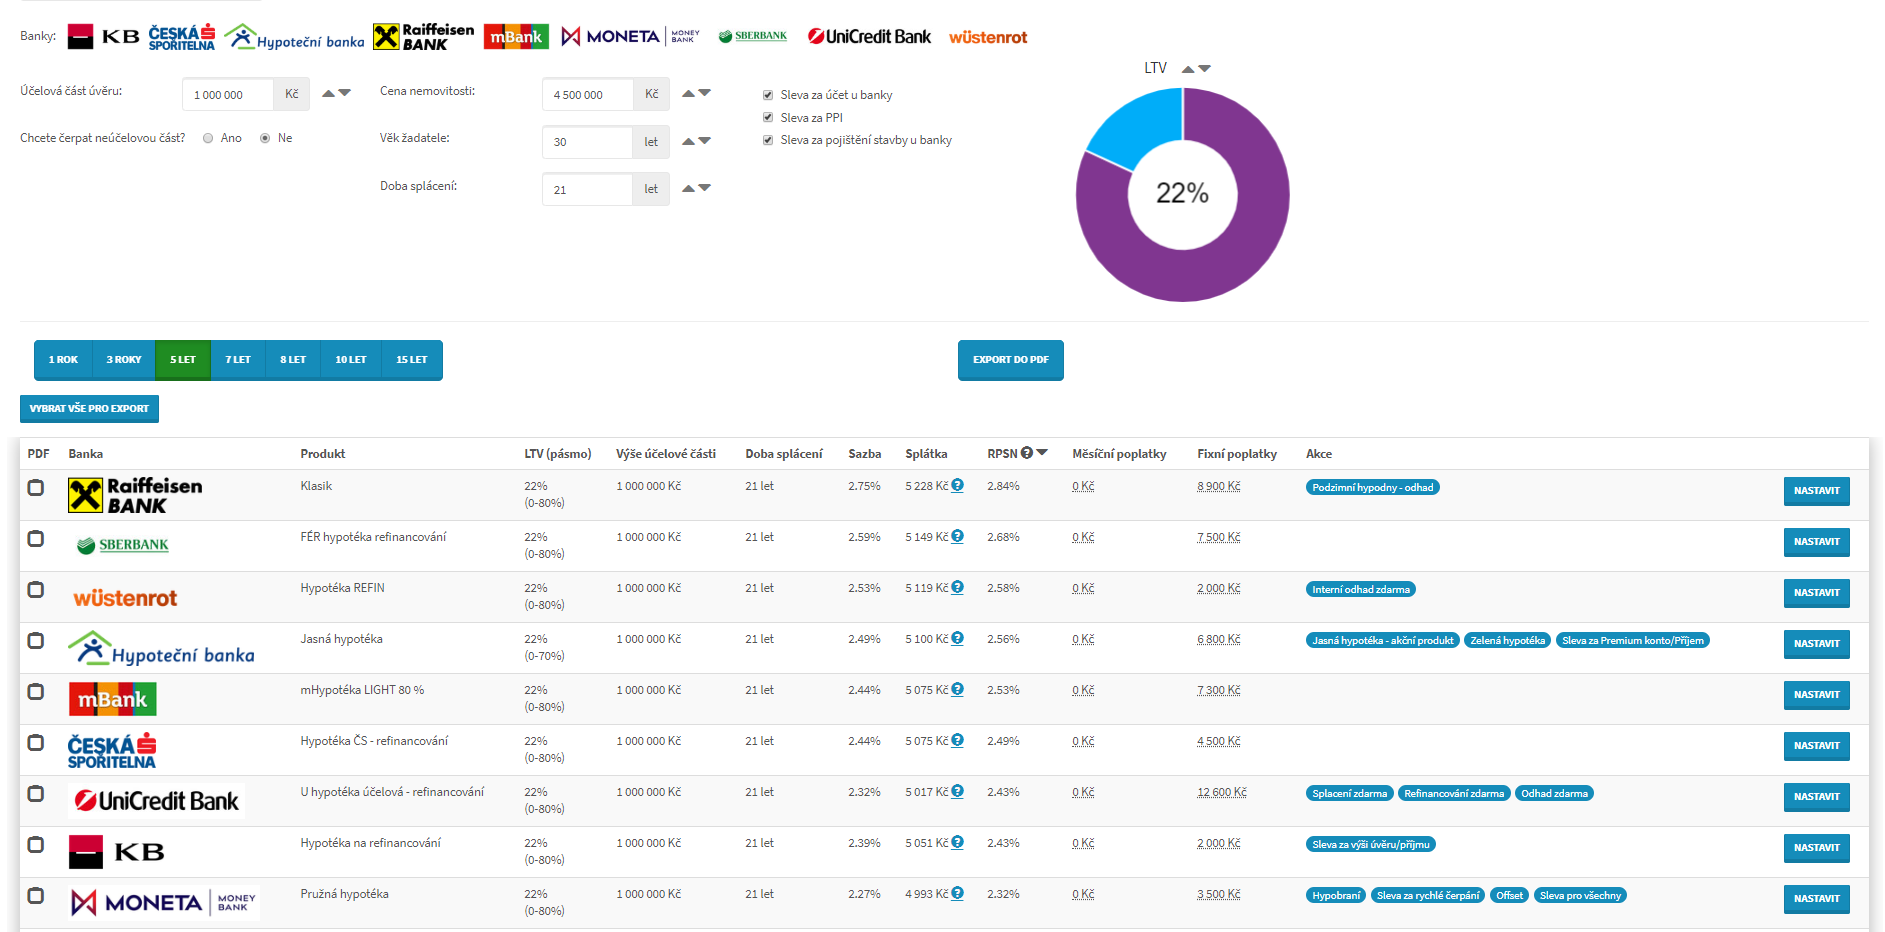Click the Doba splácení years field
This screenshot has width=1885, height=932.
tap(588, 189)
